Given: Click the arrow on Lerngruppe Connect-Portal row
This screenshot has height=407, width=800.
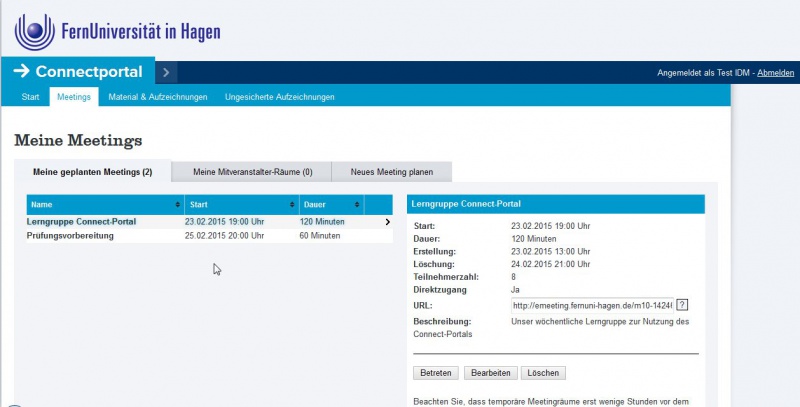Looking at the screenshot, I should [x=387, y=222].
